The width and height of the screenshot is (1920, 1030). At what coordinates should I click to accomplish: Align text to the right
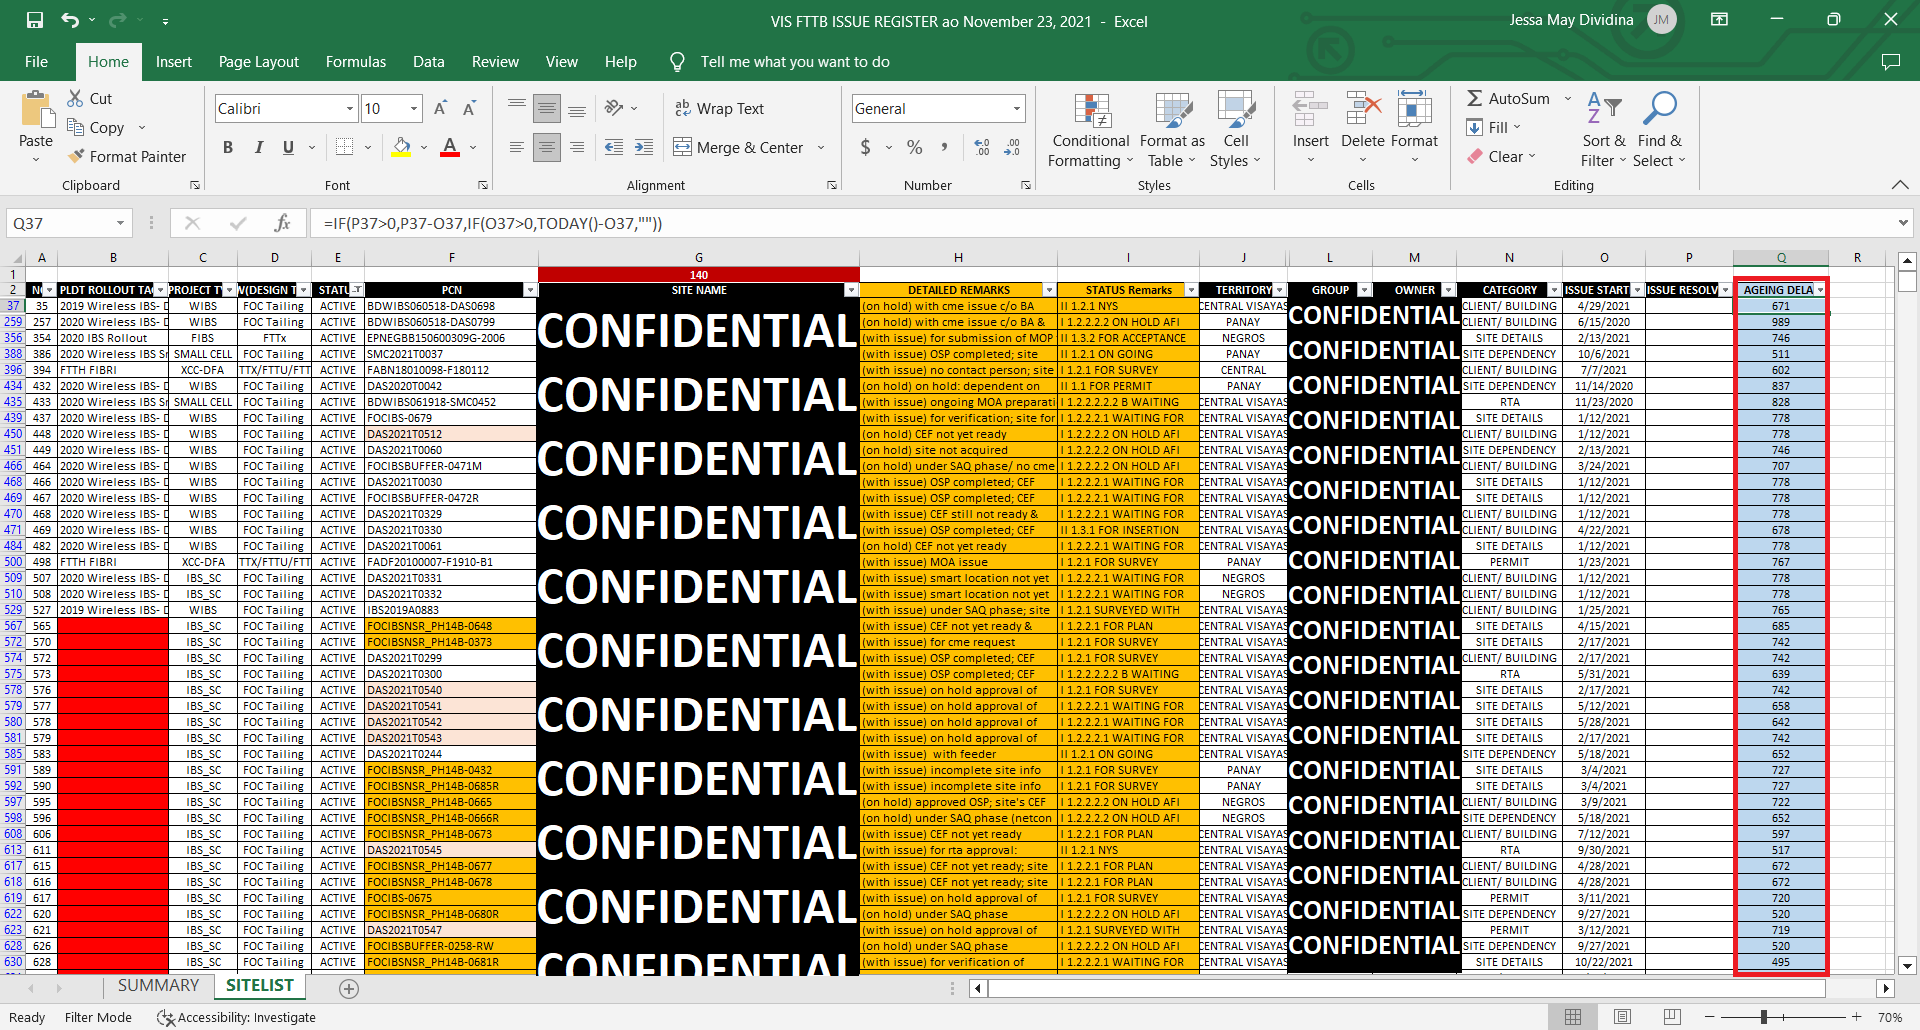pos(577,147)
